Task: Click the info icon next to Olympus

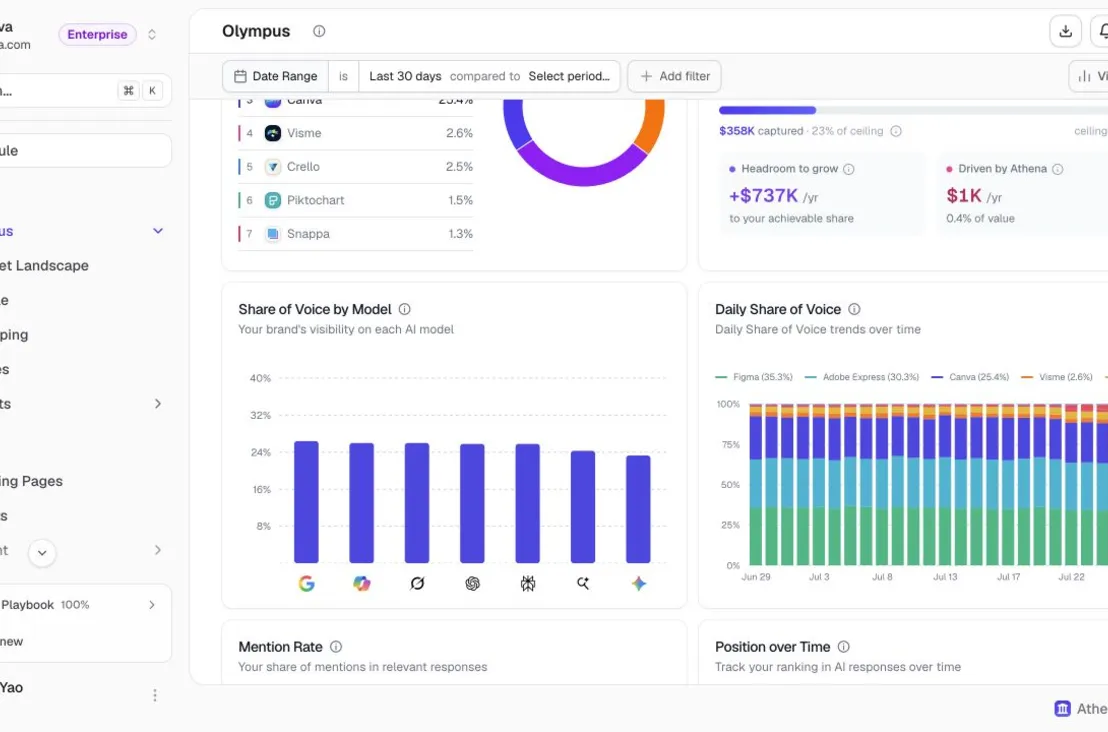Action: 319,31
